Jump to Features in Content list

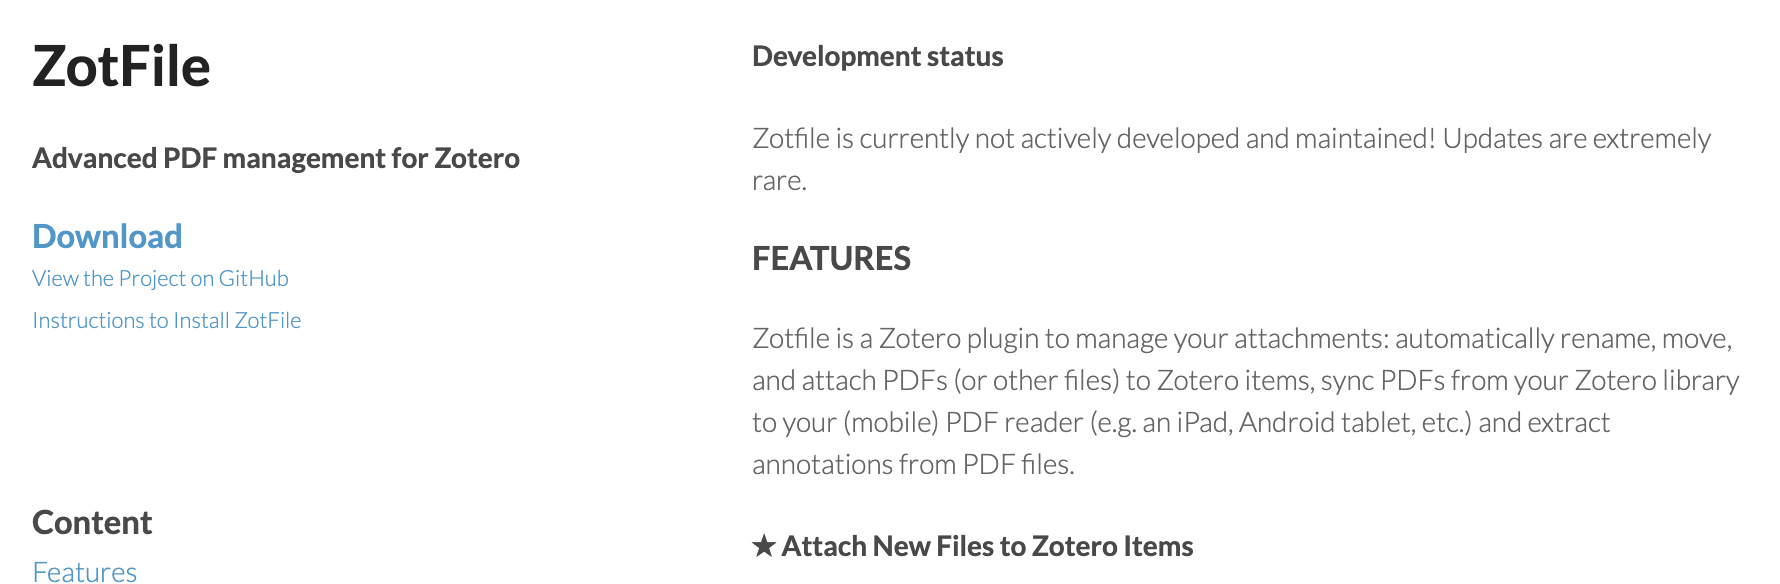[85, 571]
